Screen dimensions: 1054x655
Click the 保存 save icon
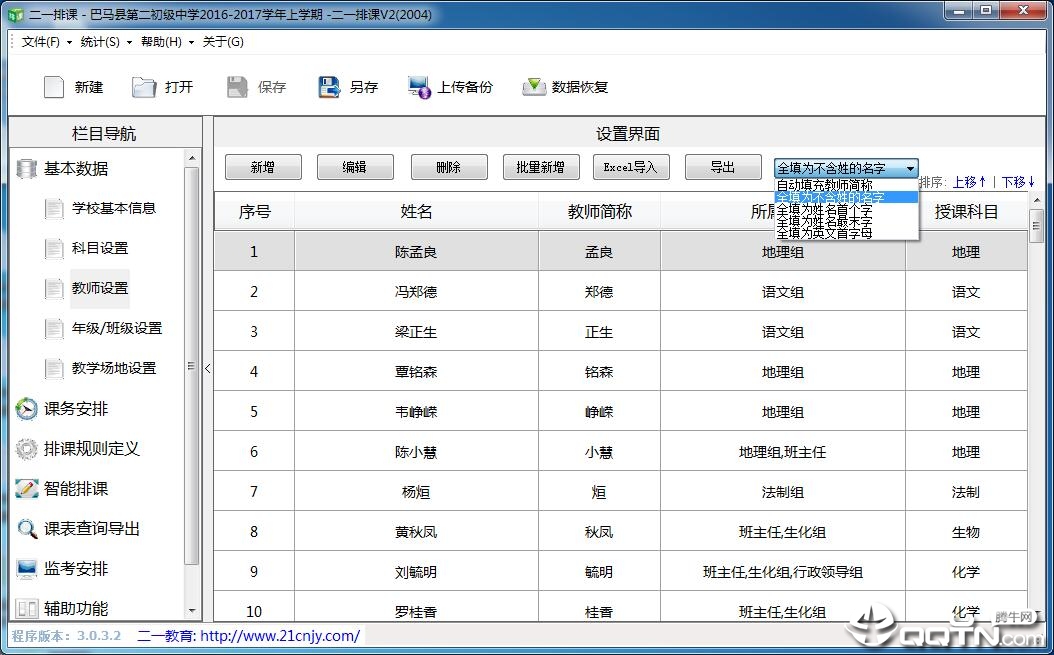pyautogui.click(x=237, y=87)
